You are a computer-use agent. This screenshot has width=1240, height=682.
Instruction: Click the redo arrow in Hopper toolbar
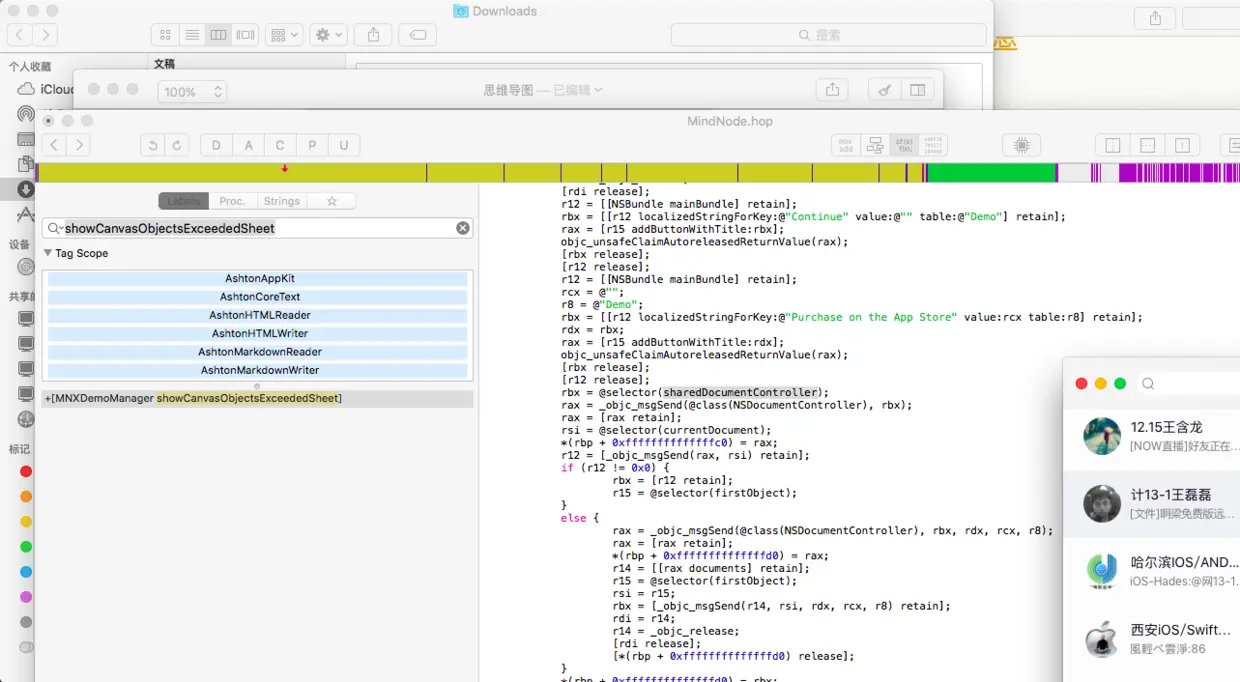177,145
